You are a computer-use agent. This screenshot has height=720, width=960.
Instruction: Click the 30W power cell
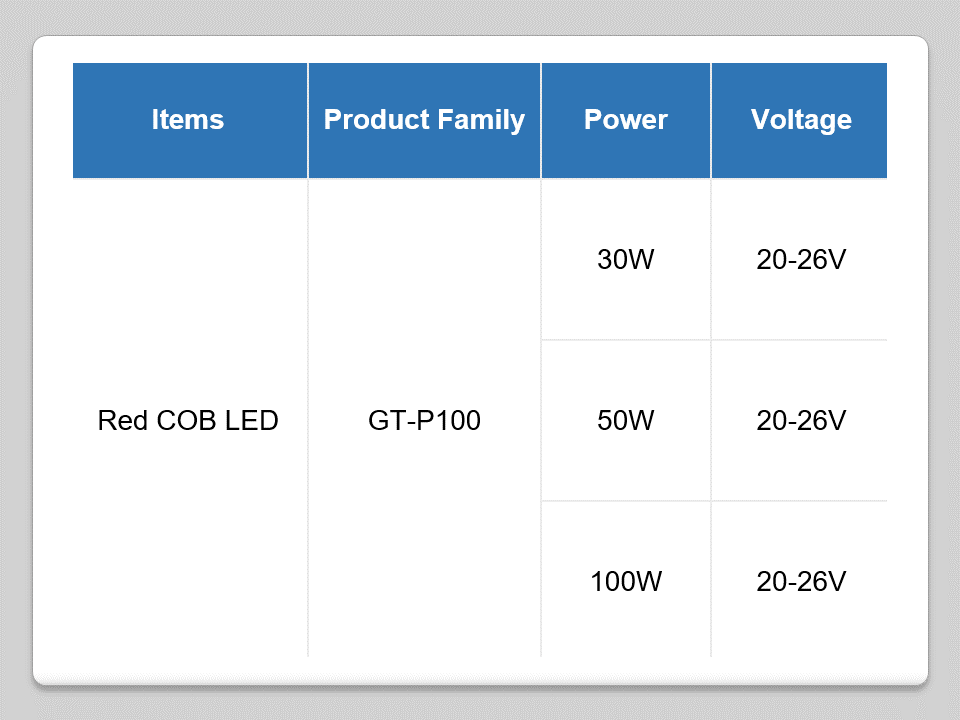(x=626, y=260)
